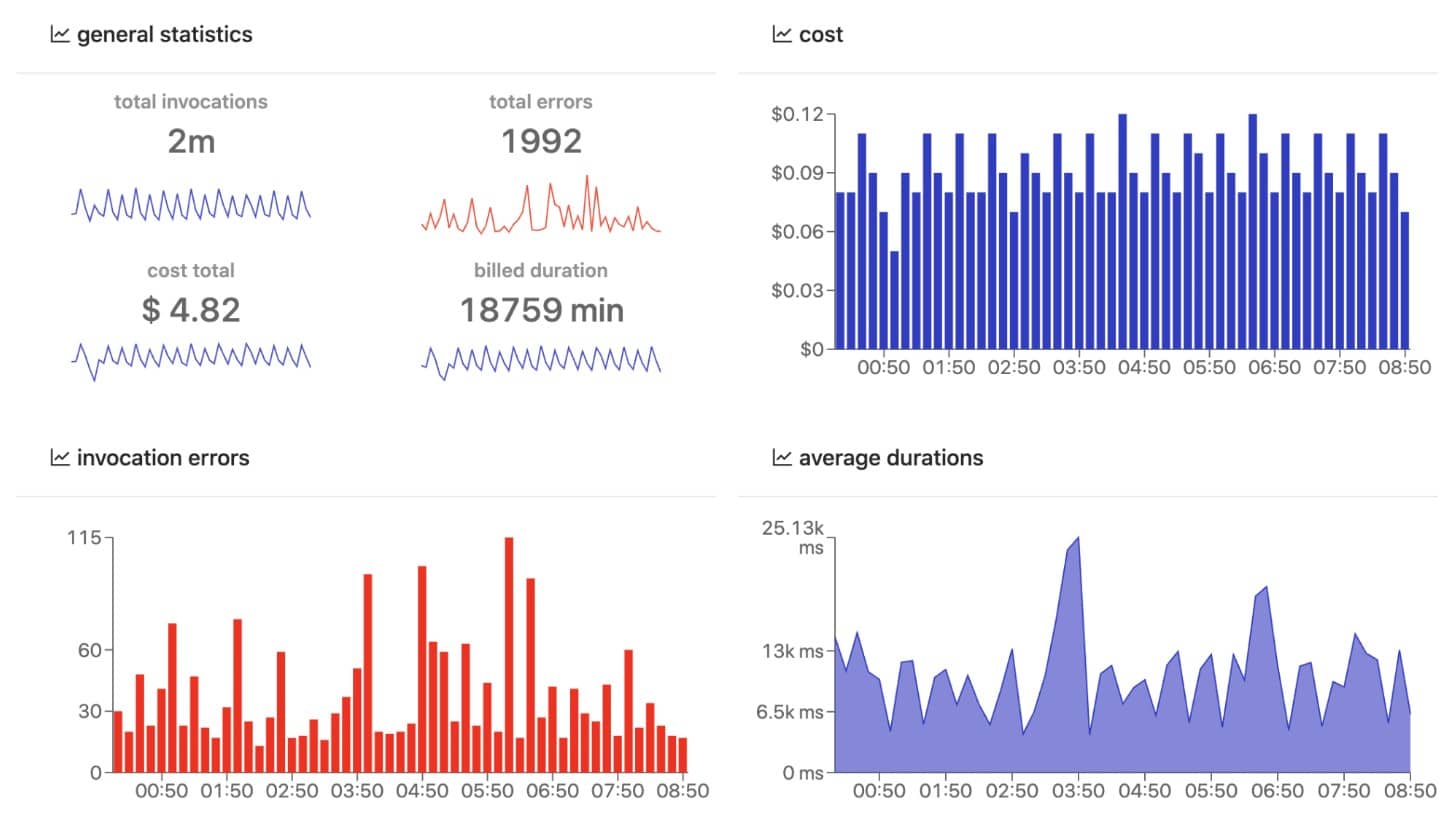The height and width of the screenshot is (832, 1447).
Task: Click the $0.06 axis label in cost chart
Action: tap(797, 232)
